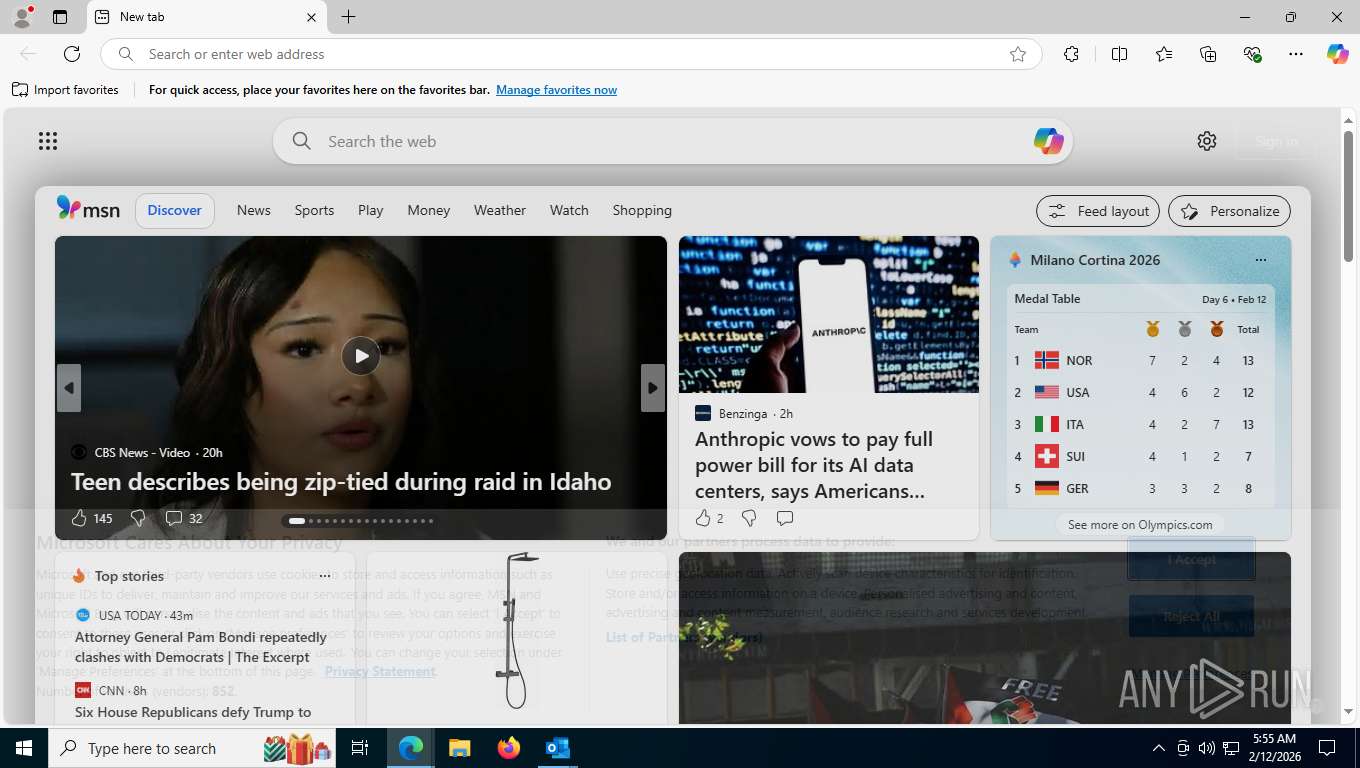Open File Explorer from taskbar
This screenshot has width=1360, height=768.
(x=459, y=748)
